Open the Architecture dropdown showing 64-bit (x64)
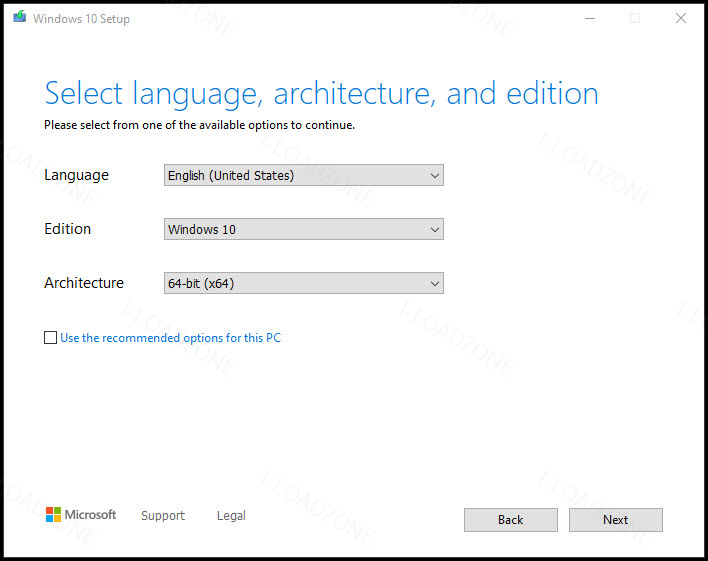708x561 pixels. tap(303, 283)
